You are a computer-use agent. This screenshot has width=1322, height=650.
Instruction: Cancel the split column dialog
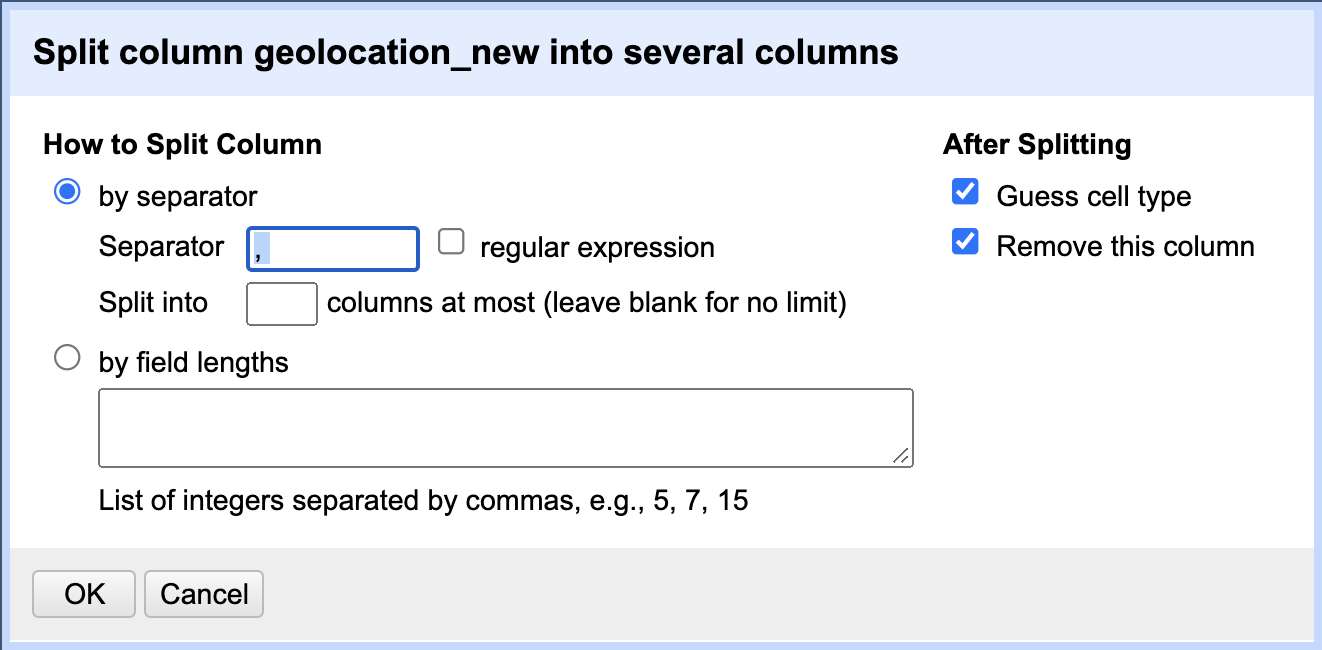[x=203, y=593]
